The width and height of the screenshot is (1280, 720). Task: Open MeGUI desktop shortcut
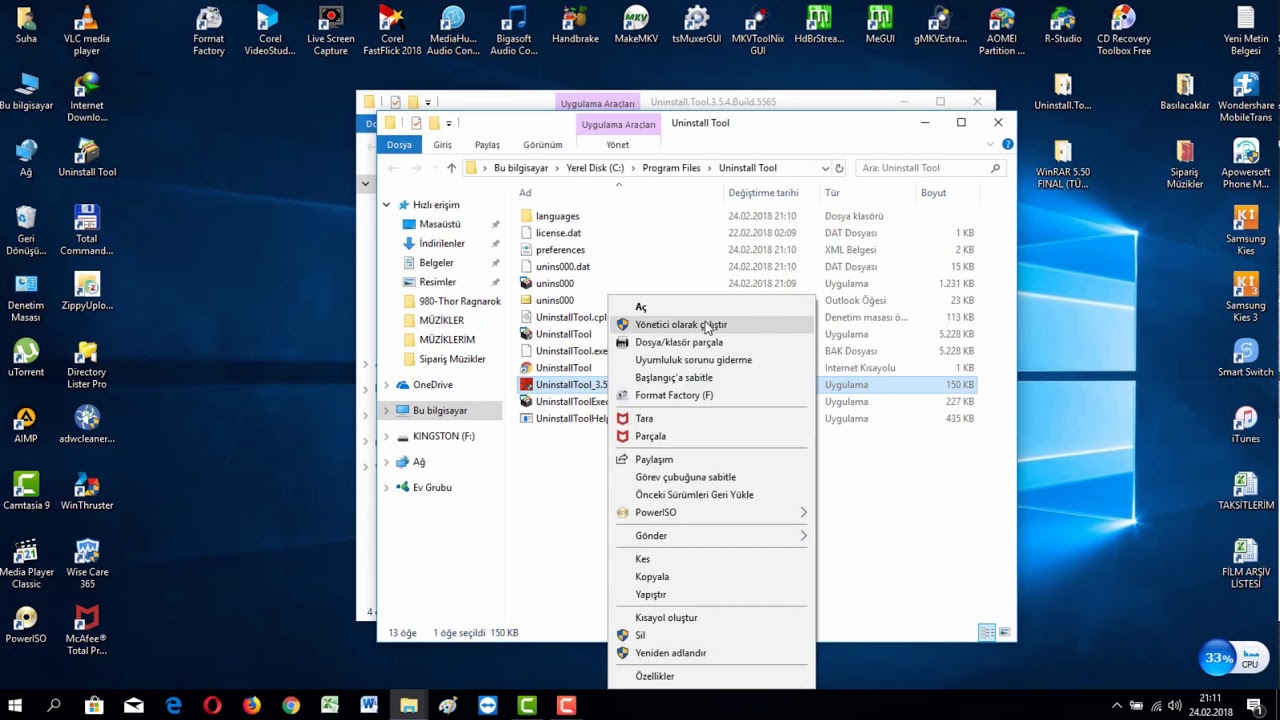pos(880,26)
